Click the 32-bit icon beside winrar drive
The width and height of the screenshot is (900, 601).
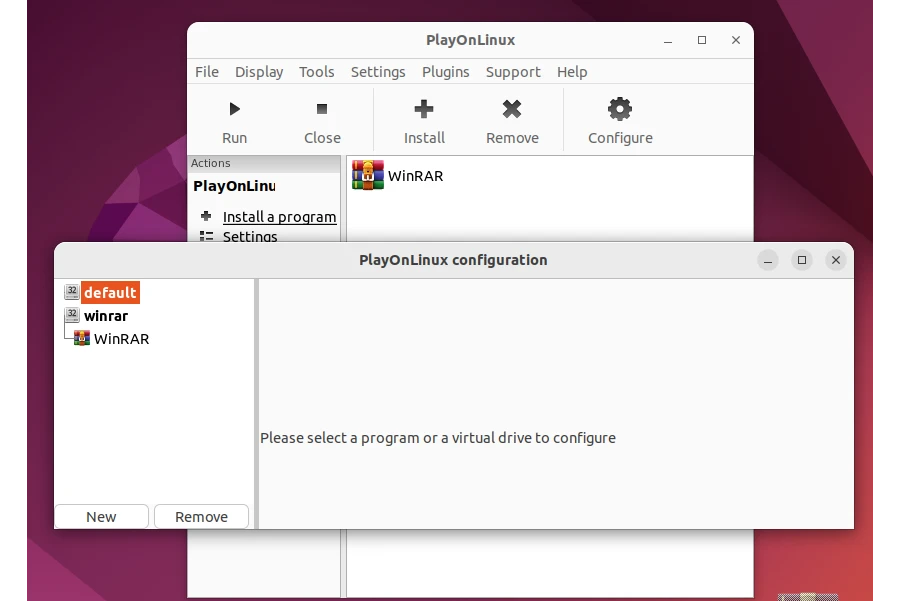pyautogui.click(x=72, y=315)
